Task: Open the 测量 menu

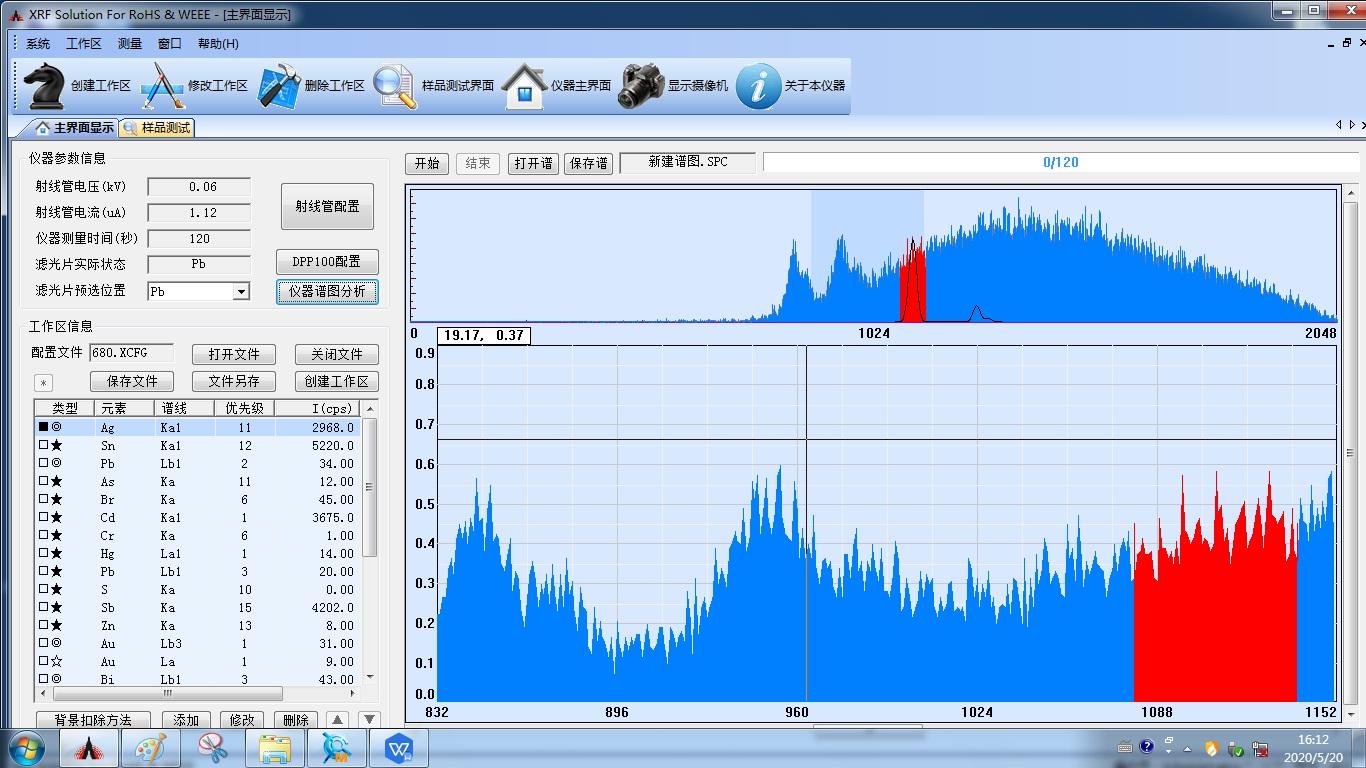Action: [130, 44]
